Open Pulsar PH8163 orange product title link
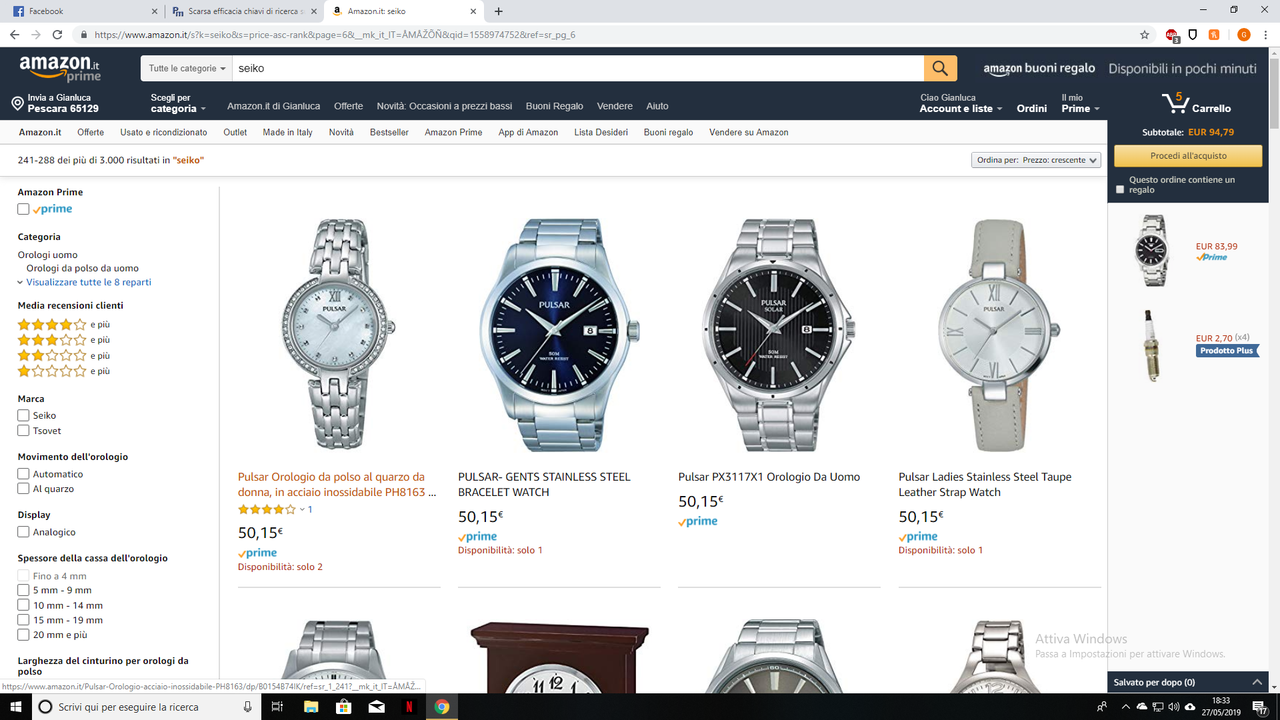1280x720 pixels. point(337,484)
